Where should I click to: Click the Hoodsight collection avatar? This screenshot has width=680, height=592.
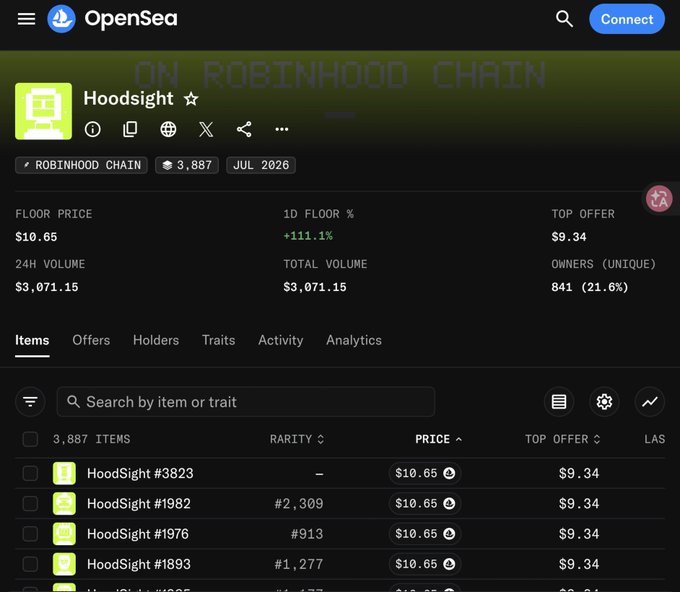tap(43, 111)
